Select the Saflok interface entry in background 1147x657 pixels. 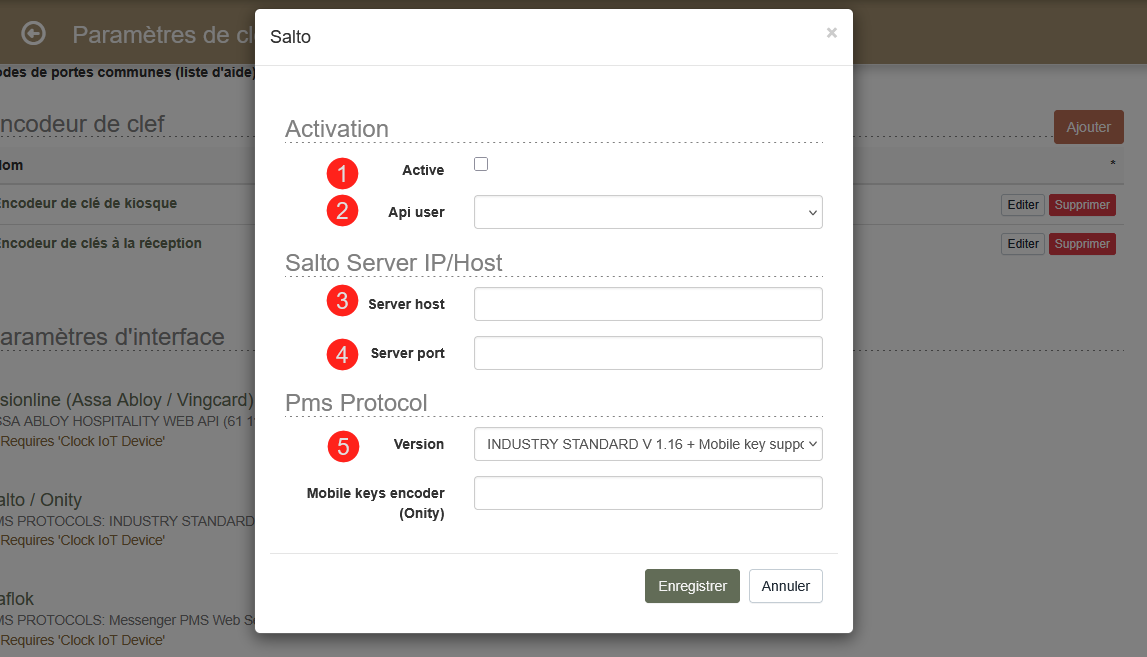[x=17, y=598]
